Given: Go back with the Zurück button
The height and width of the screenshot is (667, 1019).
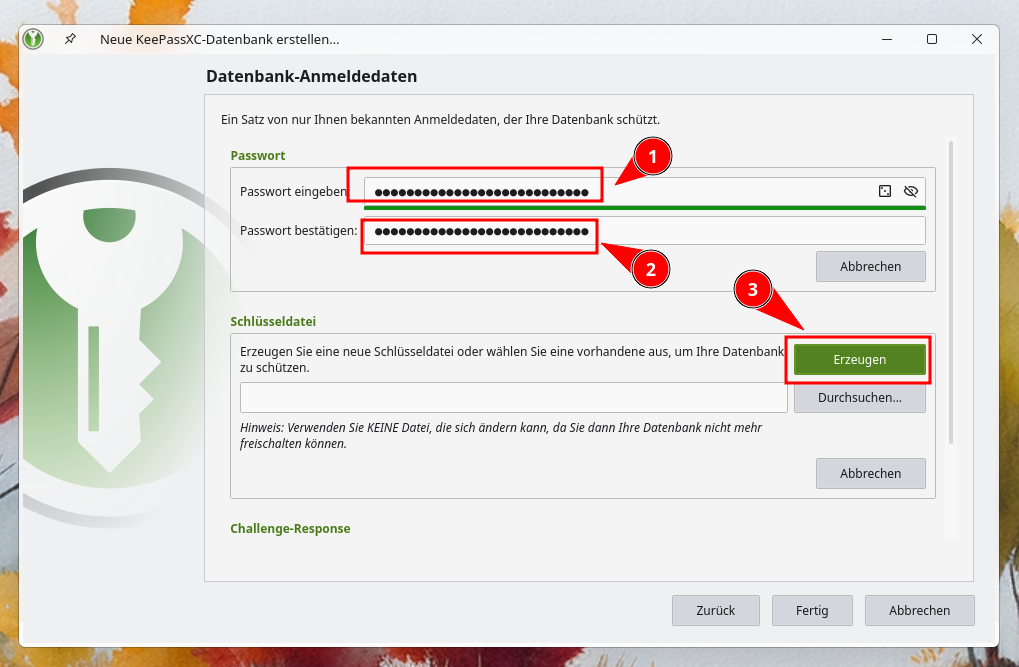Looking at the screenshot, I should coord(716,610).
